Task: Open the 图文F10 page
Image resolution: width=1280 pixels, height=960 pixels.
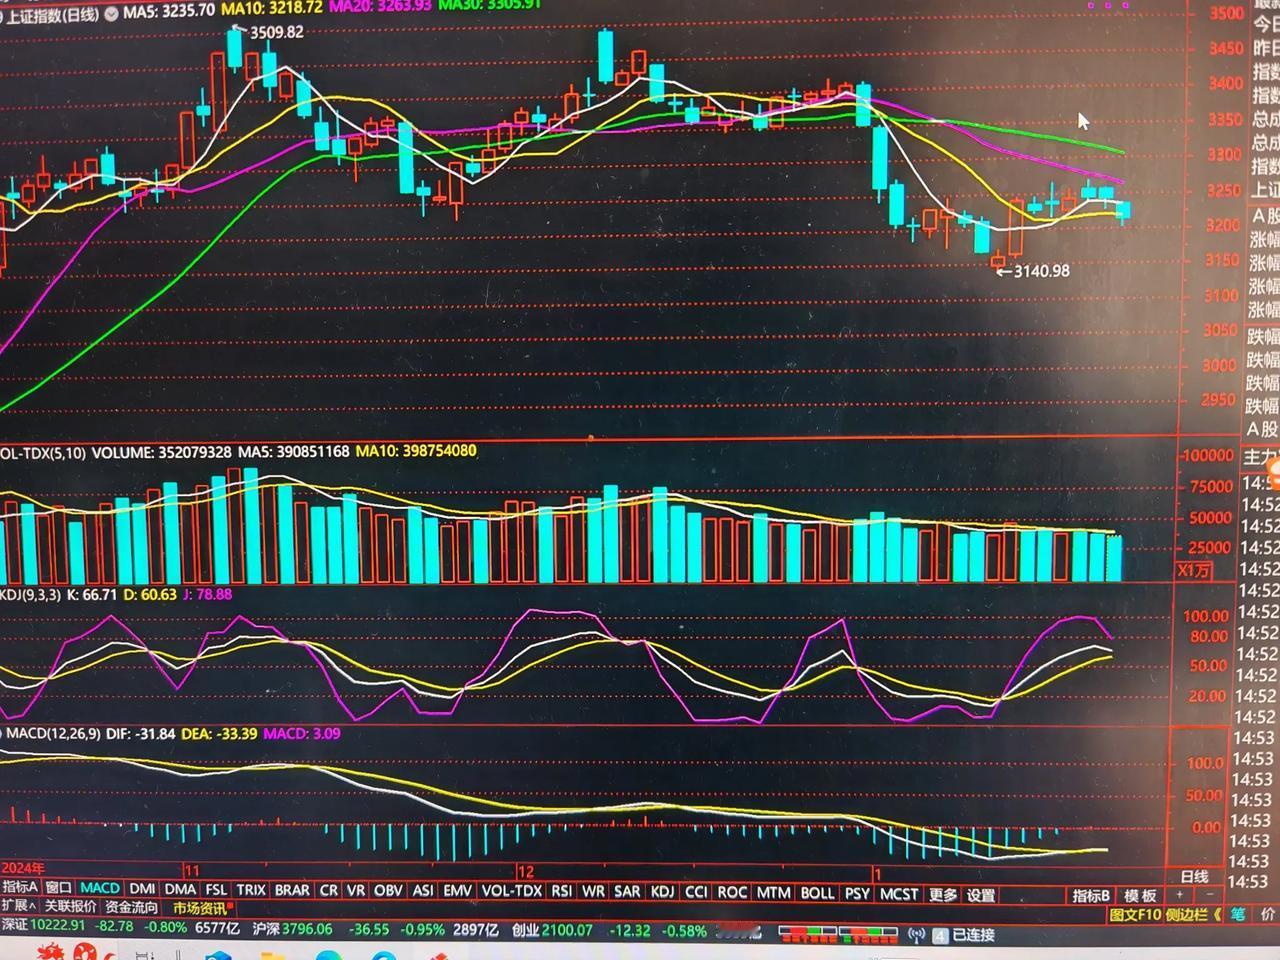Action: point(1135,914)
